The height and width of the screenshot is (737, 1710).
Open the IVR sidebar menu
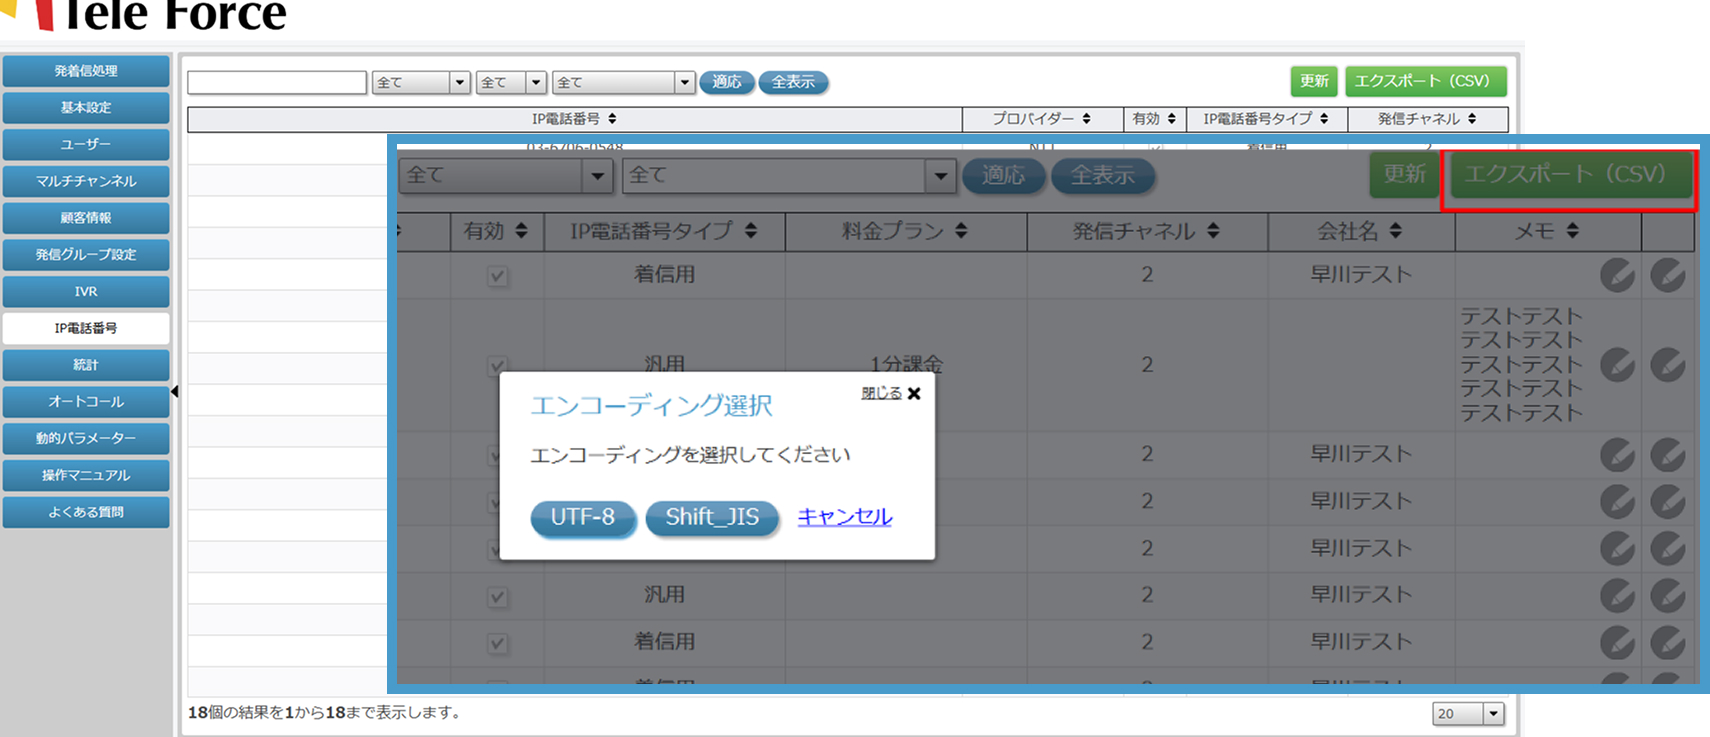click(86, 292)
